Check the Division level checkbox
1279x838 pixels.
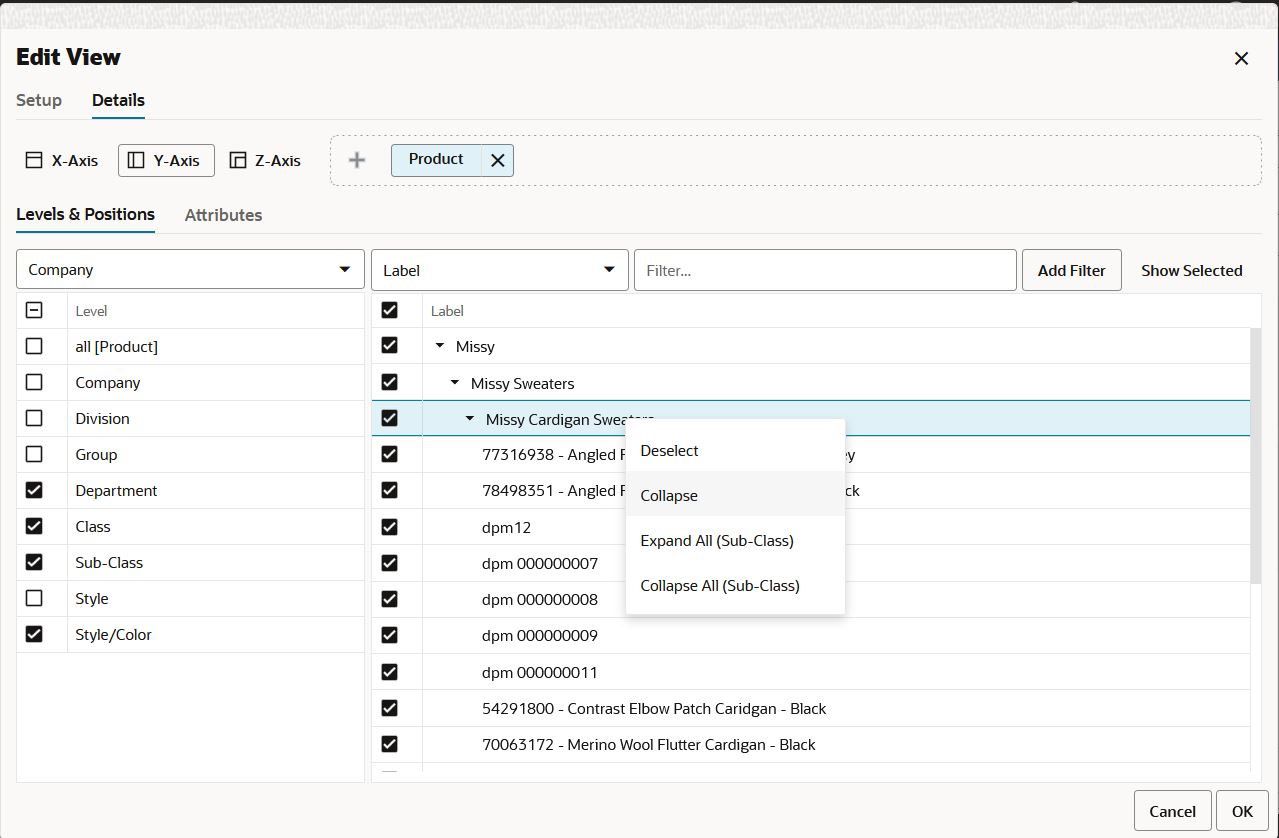34,418
